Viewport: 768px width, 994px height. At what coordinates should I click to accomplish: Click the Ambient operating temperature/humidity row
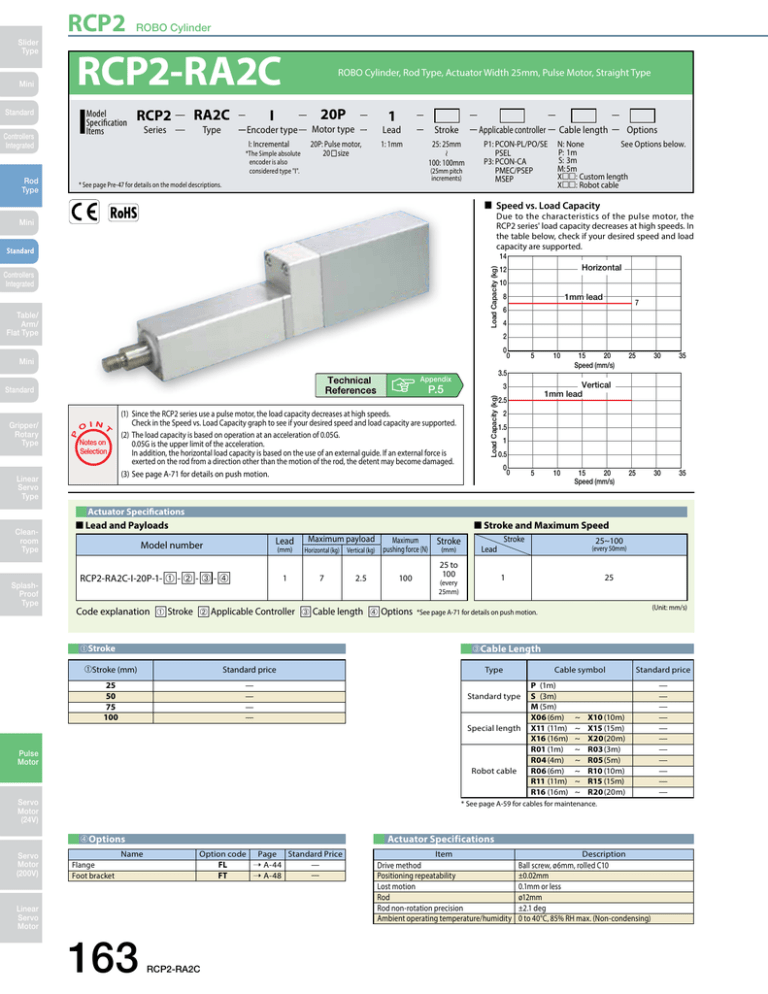(x=533, y=919)
